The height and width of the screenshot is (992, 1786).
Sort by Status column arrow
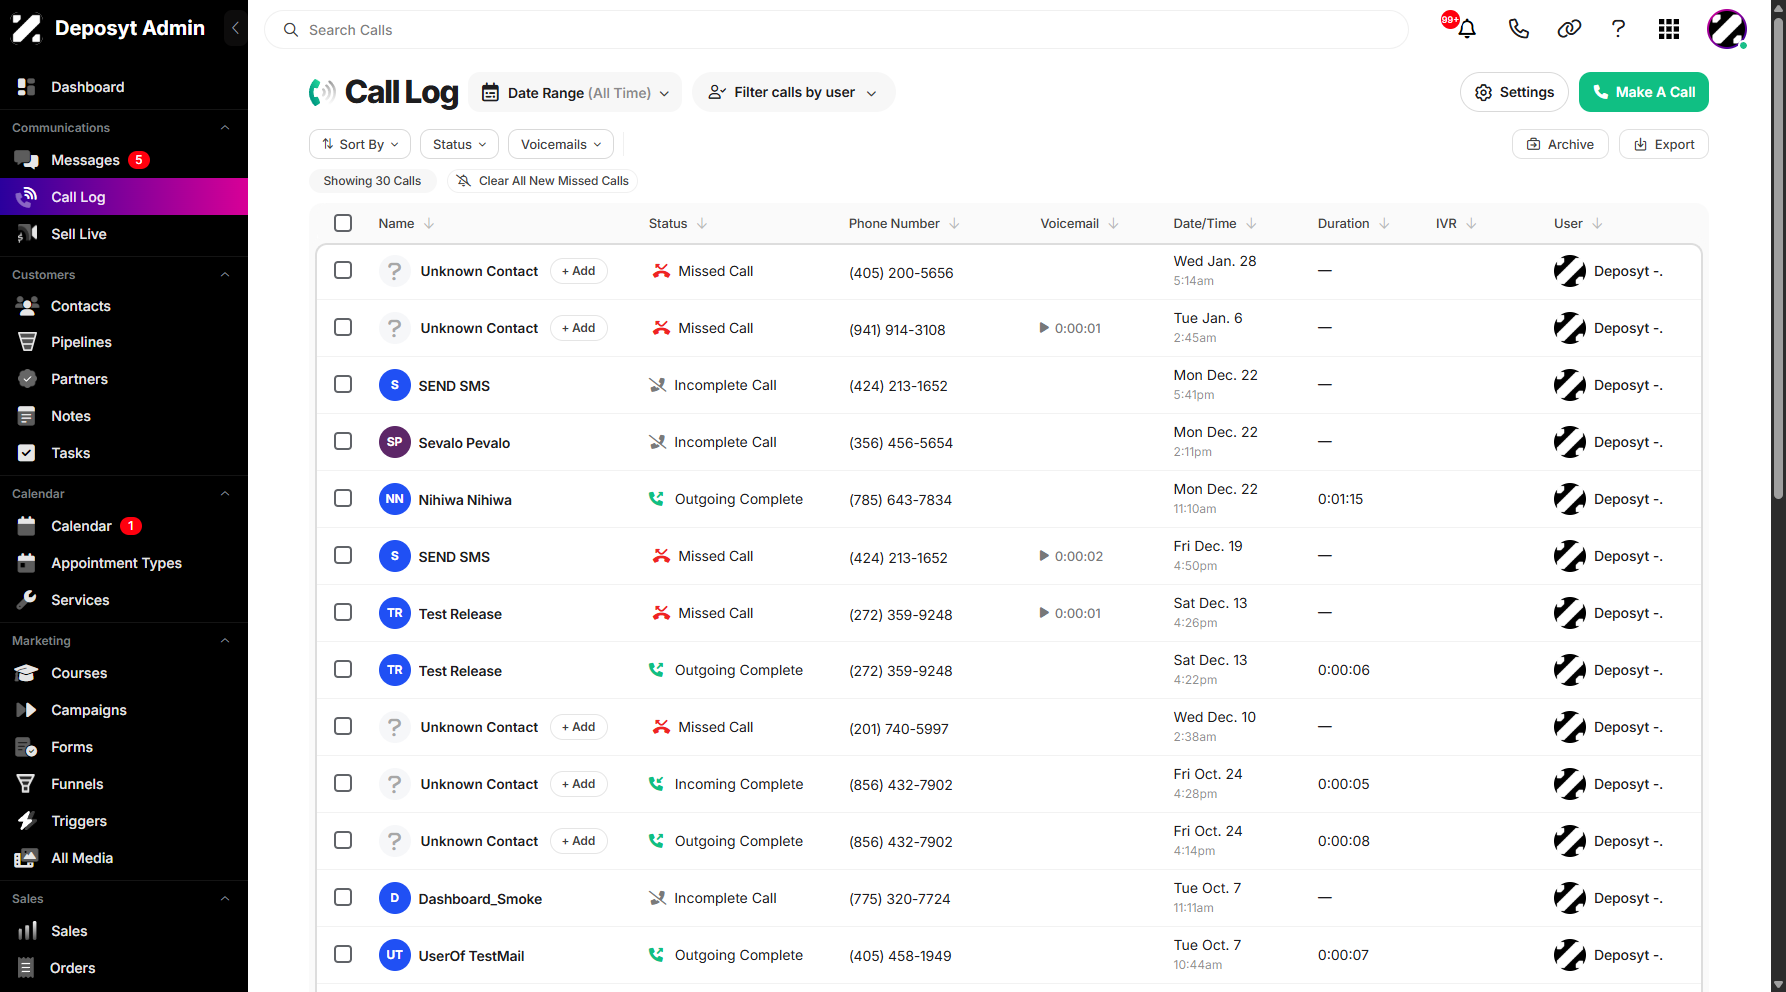pos(702,223)
